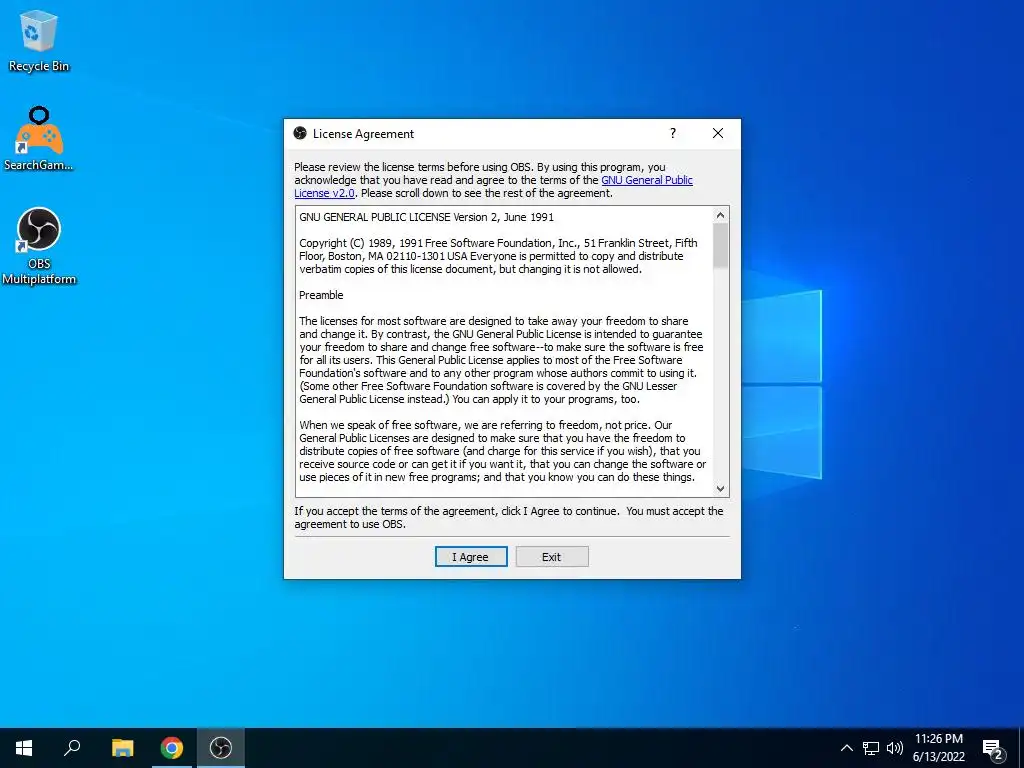Screen dimensions: 1024x768
Task: Open File Explorer from taskbar
Action: point(122,748)
